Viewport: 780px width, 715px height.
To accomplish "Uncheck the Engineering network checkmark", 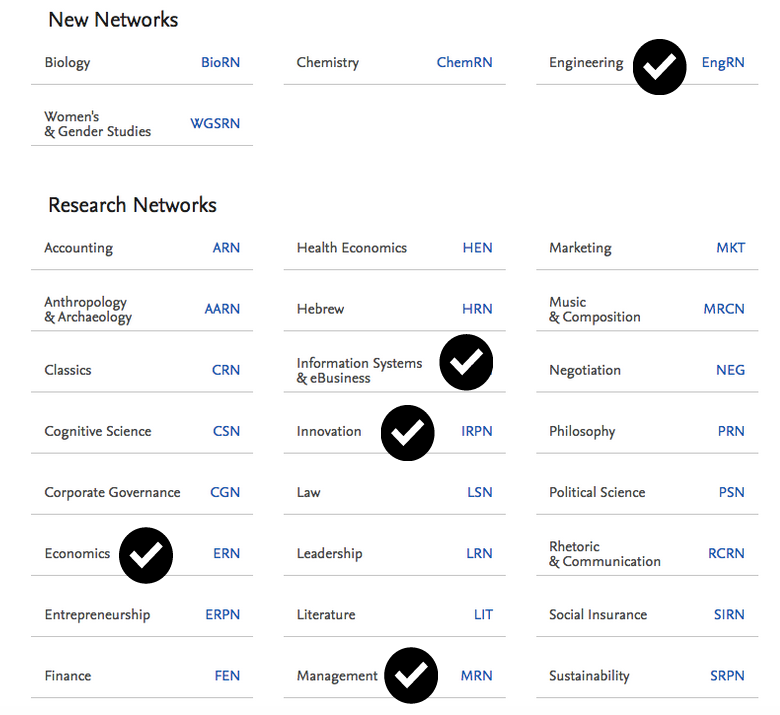I will click(659, 67).
